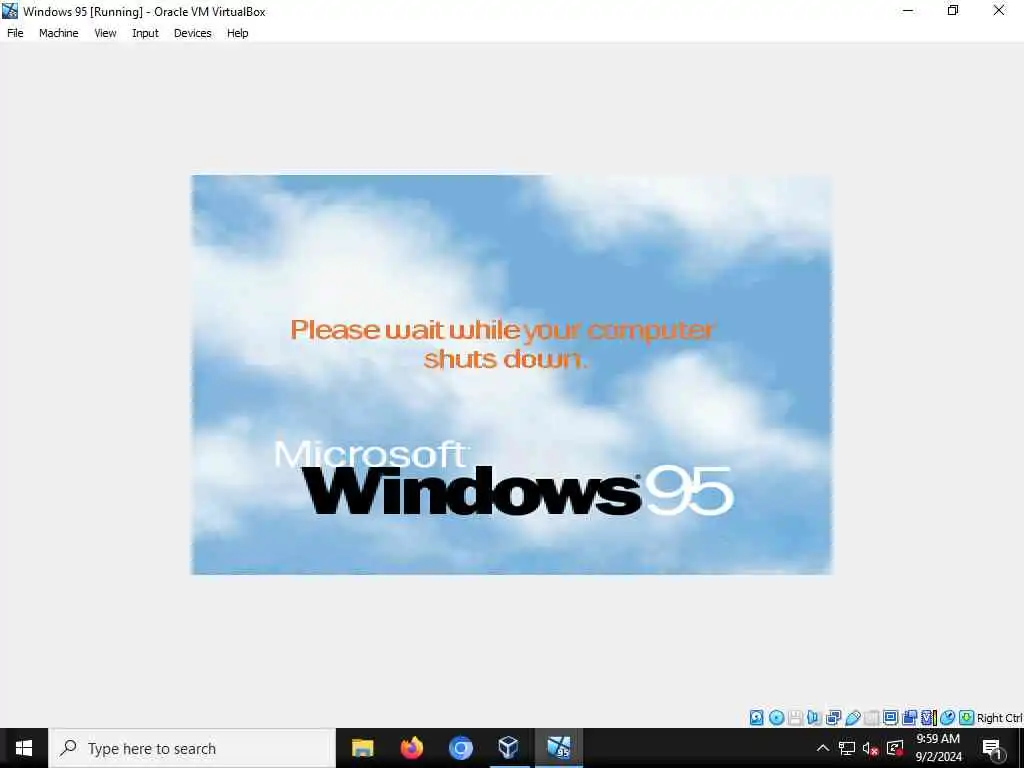Click the host network tray icon
This screenshot has height=768, width=1024.
click(x=846, y=748)
